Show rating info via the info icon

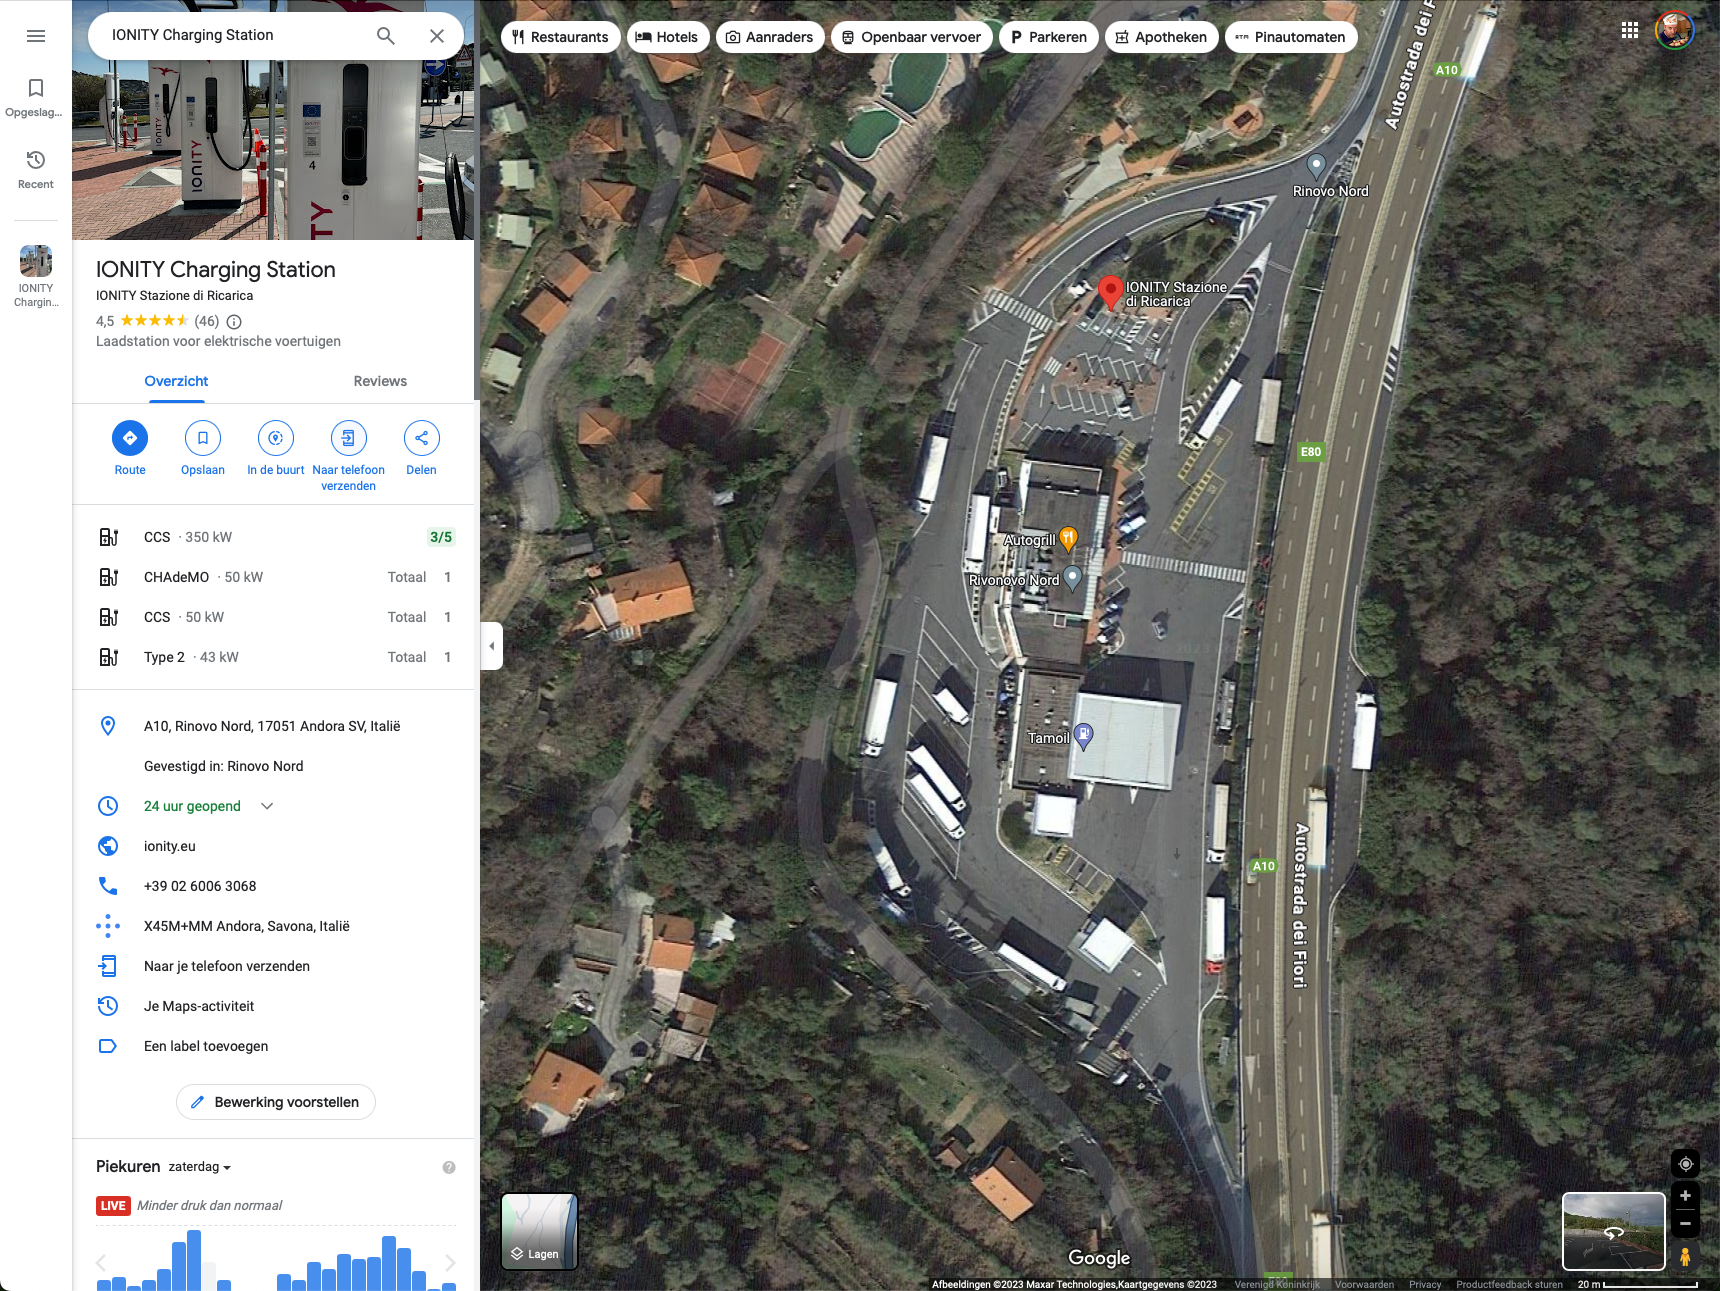tap(234, 321)
